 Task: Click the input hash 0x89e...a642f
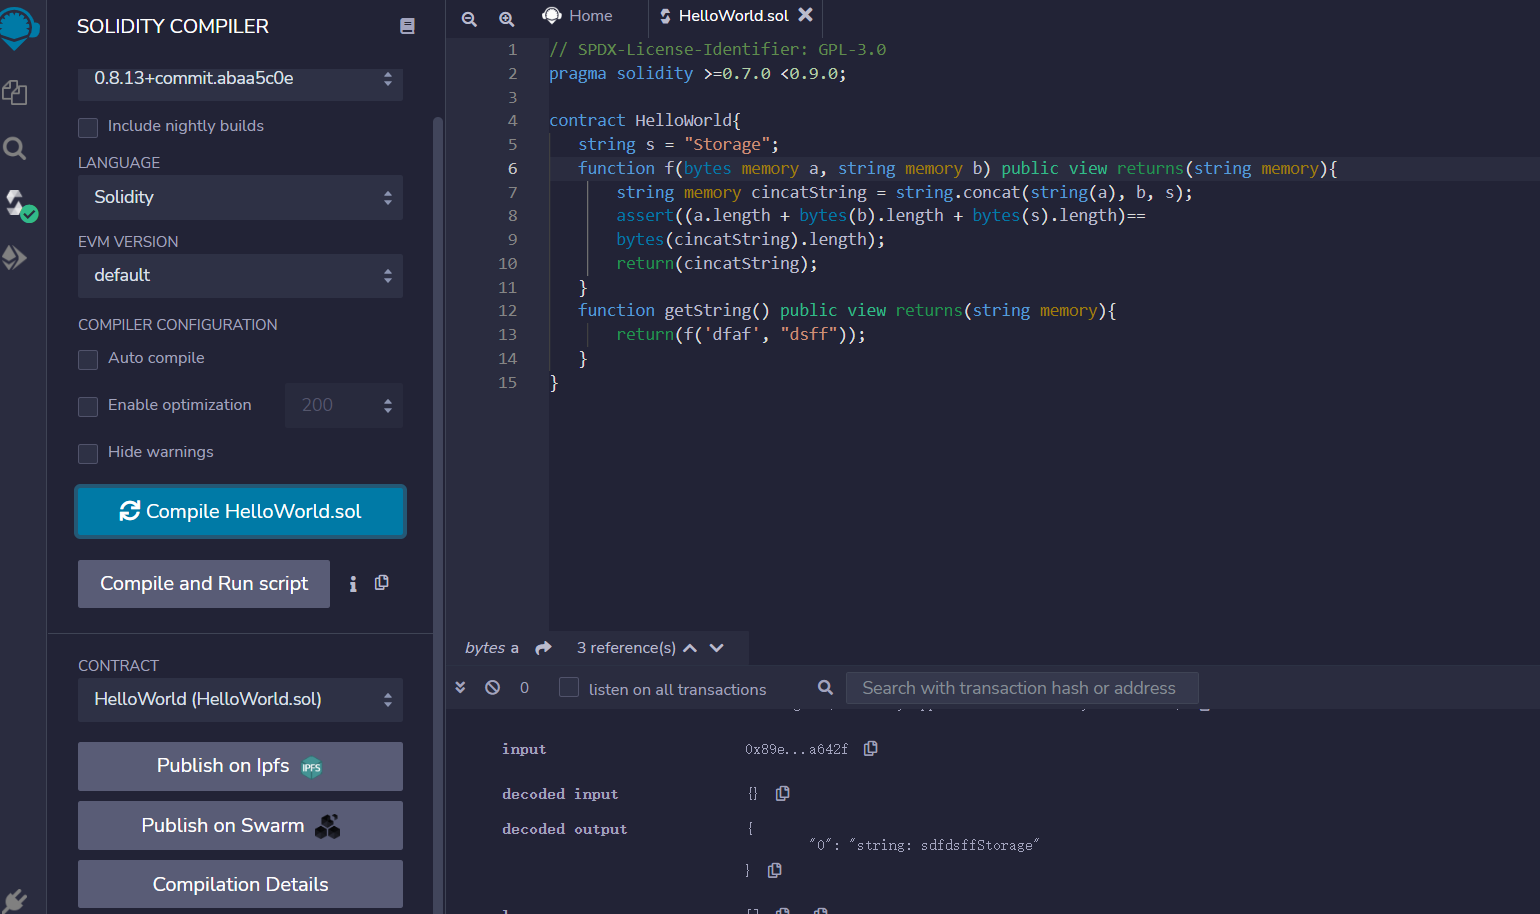coord(796,749)
